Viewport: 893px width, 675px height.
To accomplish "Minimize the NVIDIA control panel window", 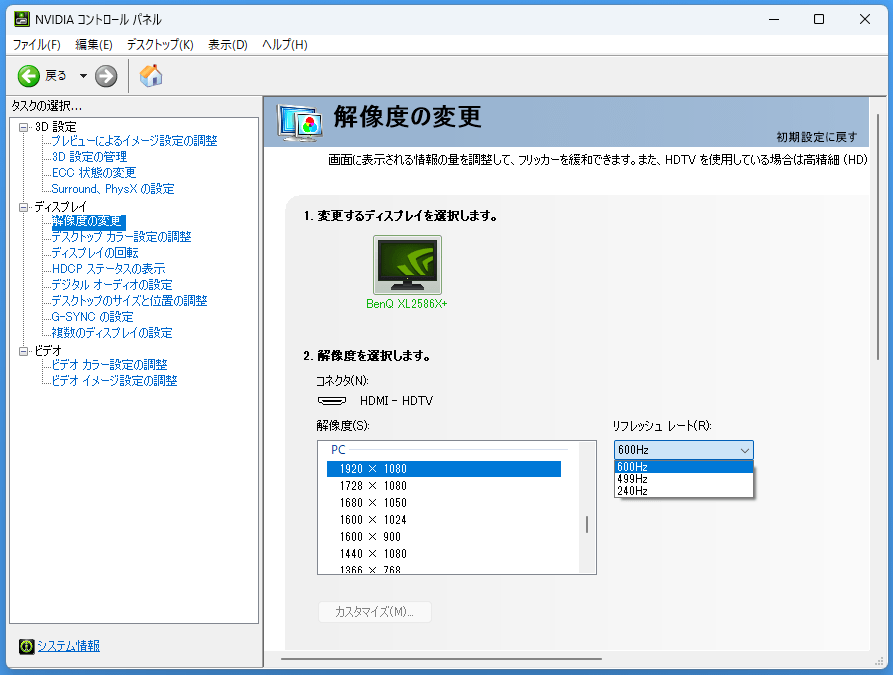I will pyautogui.click(x=774, y=19).
